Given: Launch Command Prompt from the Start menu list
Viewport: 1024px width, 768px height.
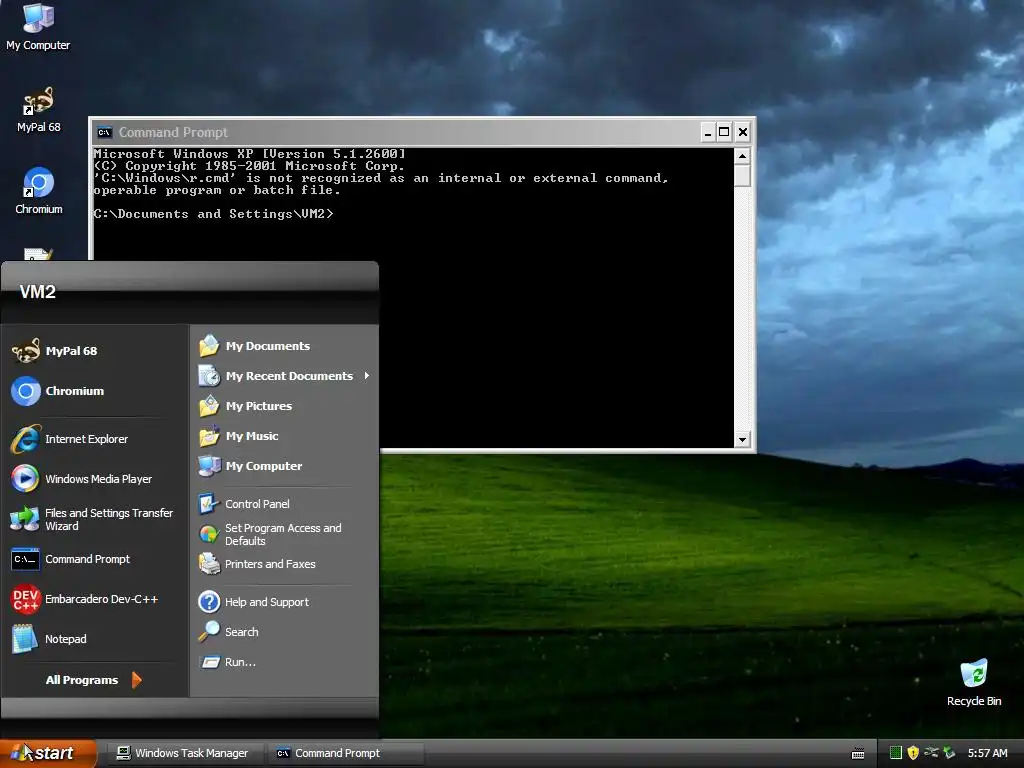Looking at the screenshot, I should click(95, 559).
